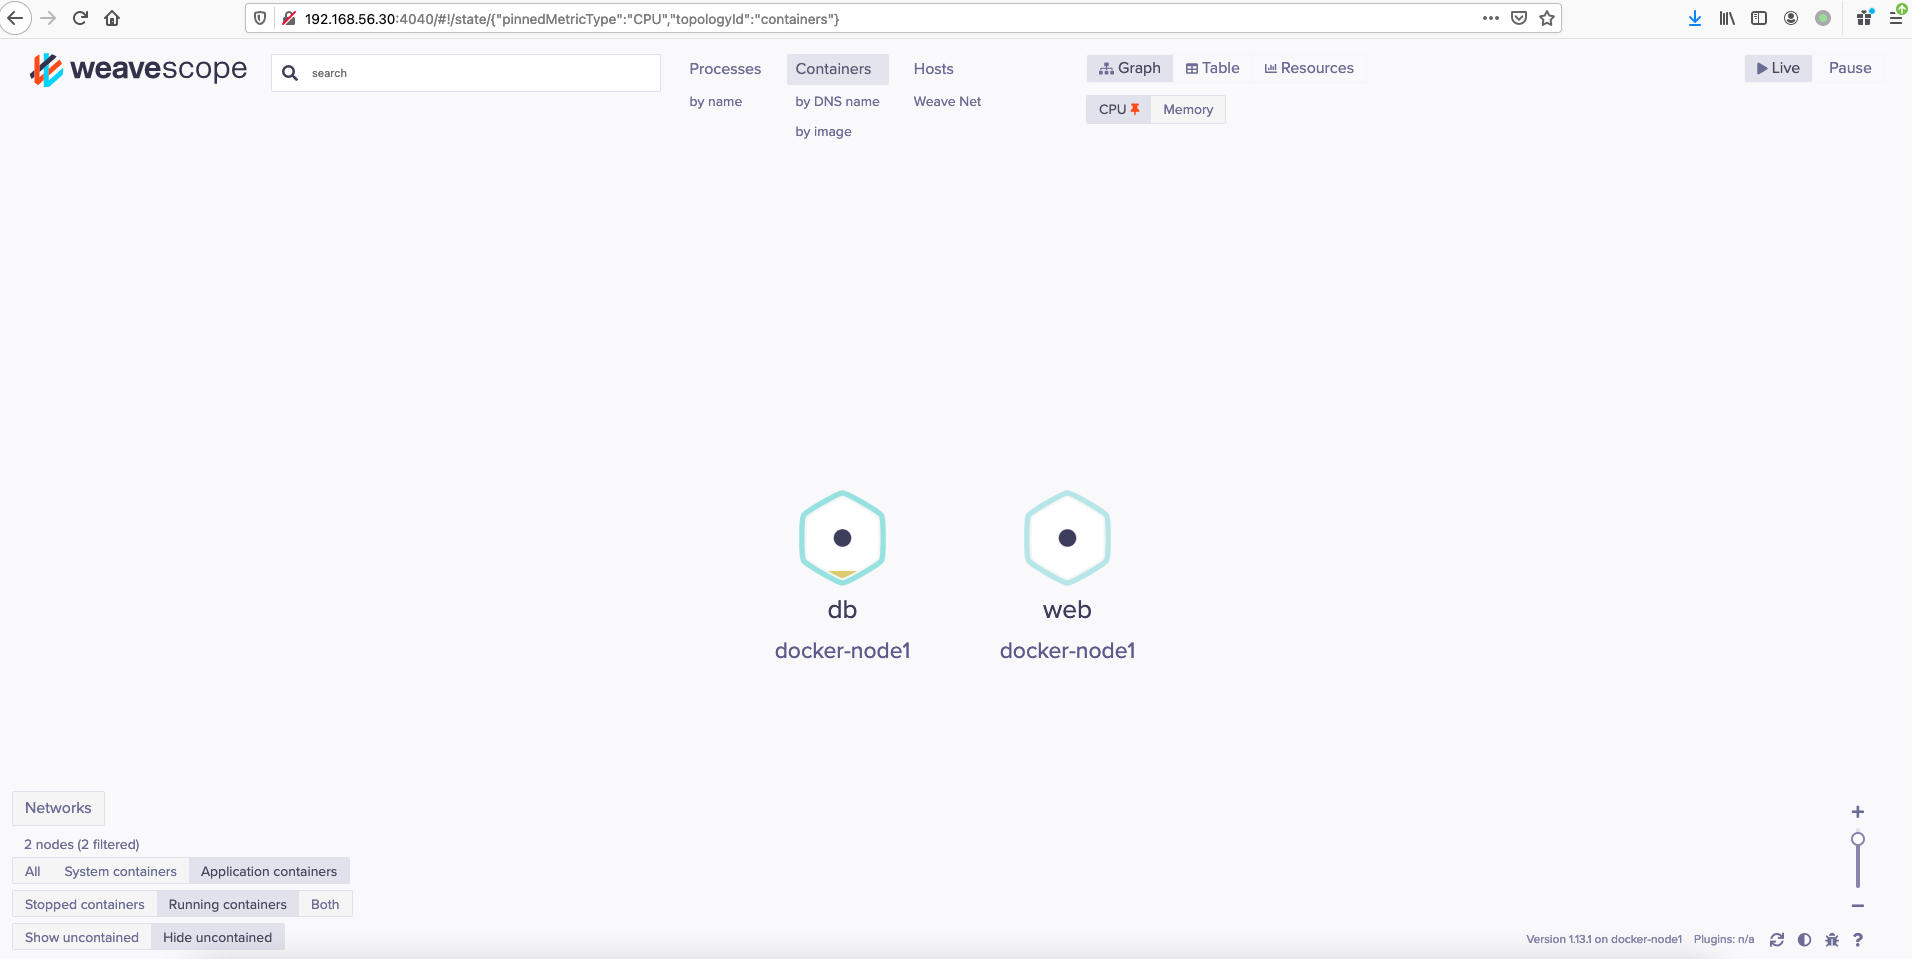1912x959 pixels.
Task: Click the zoom out minus icon
Action: pos(1857,906)
